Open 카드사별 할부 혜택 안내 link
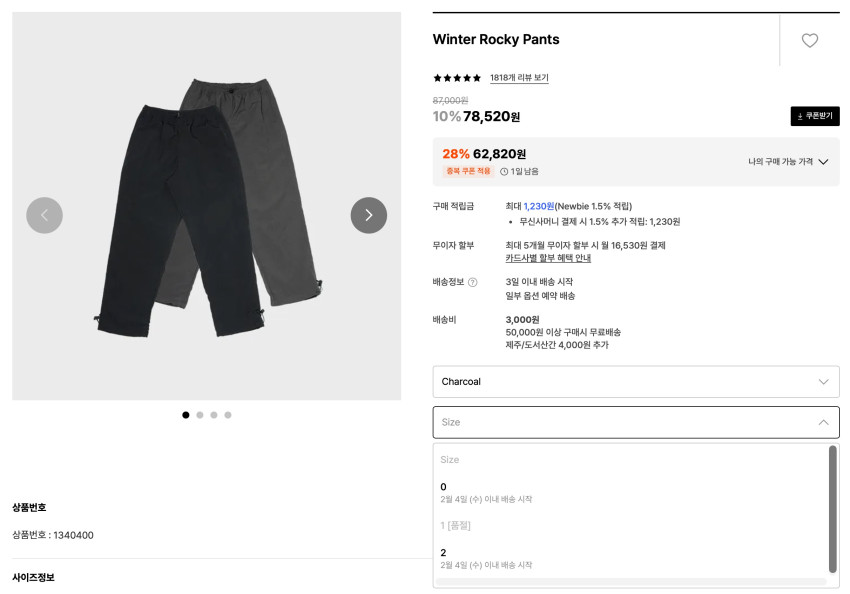The height and width of the screenshot is (594, 850). [x=548, y=258]
